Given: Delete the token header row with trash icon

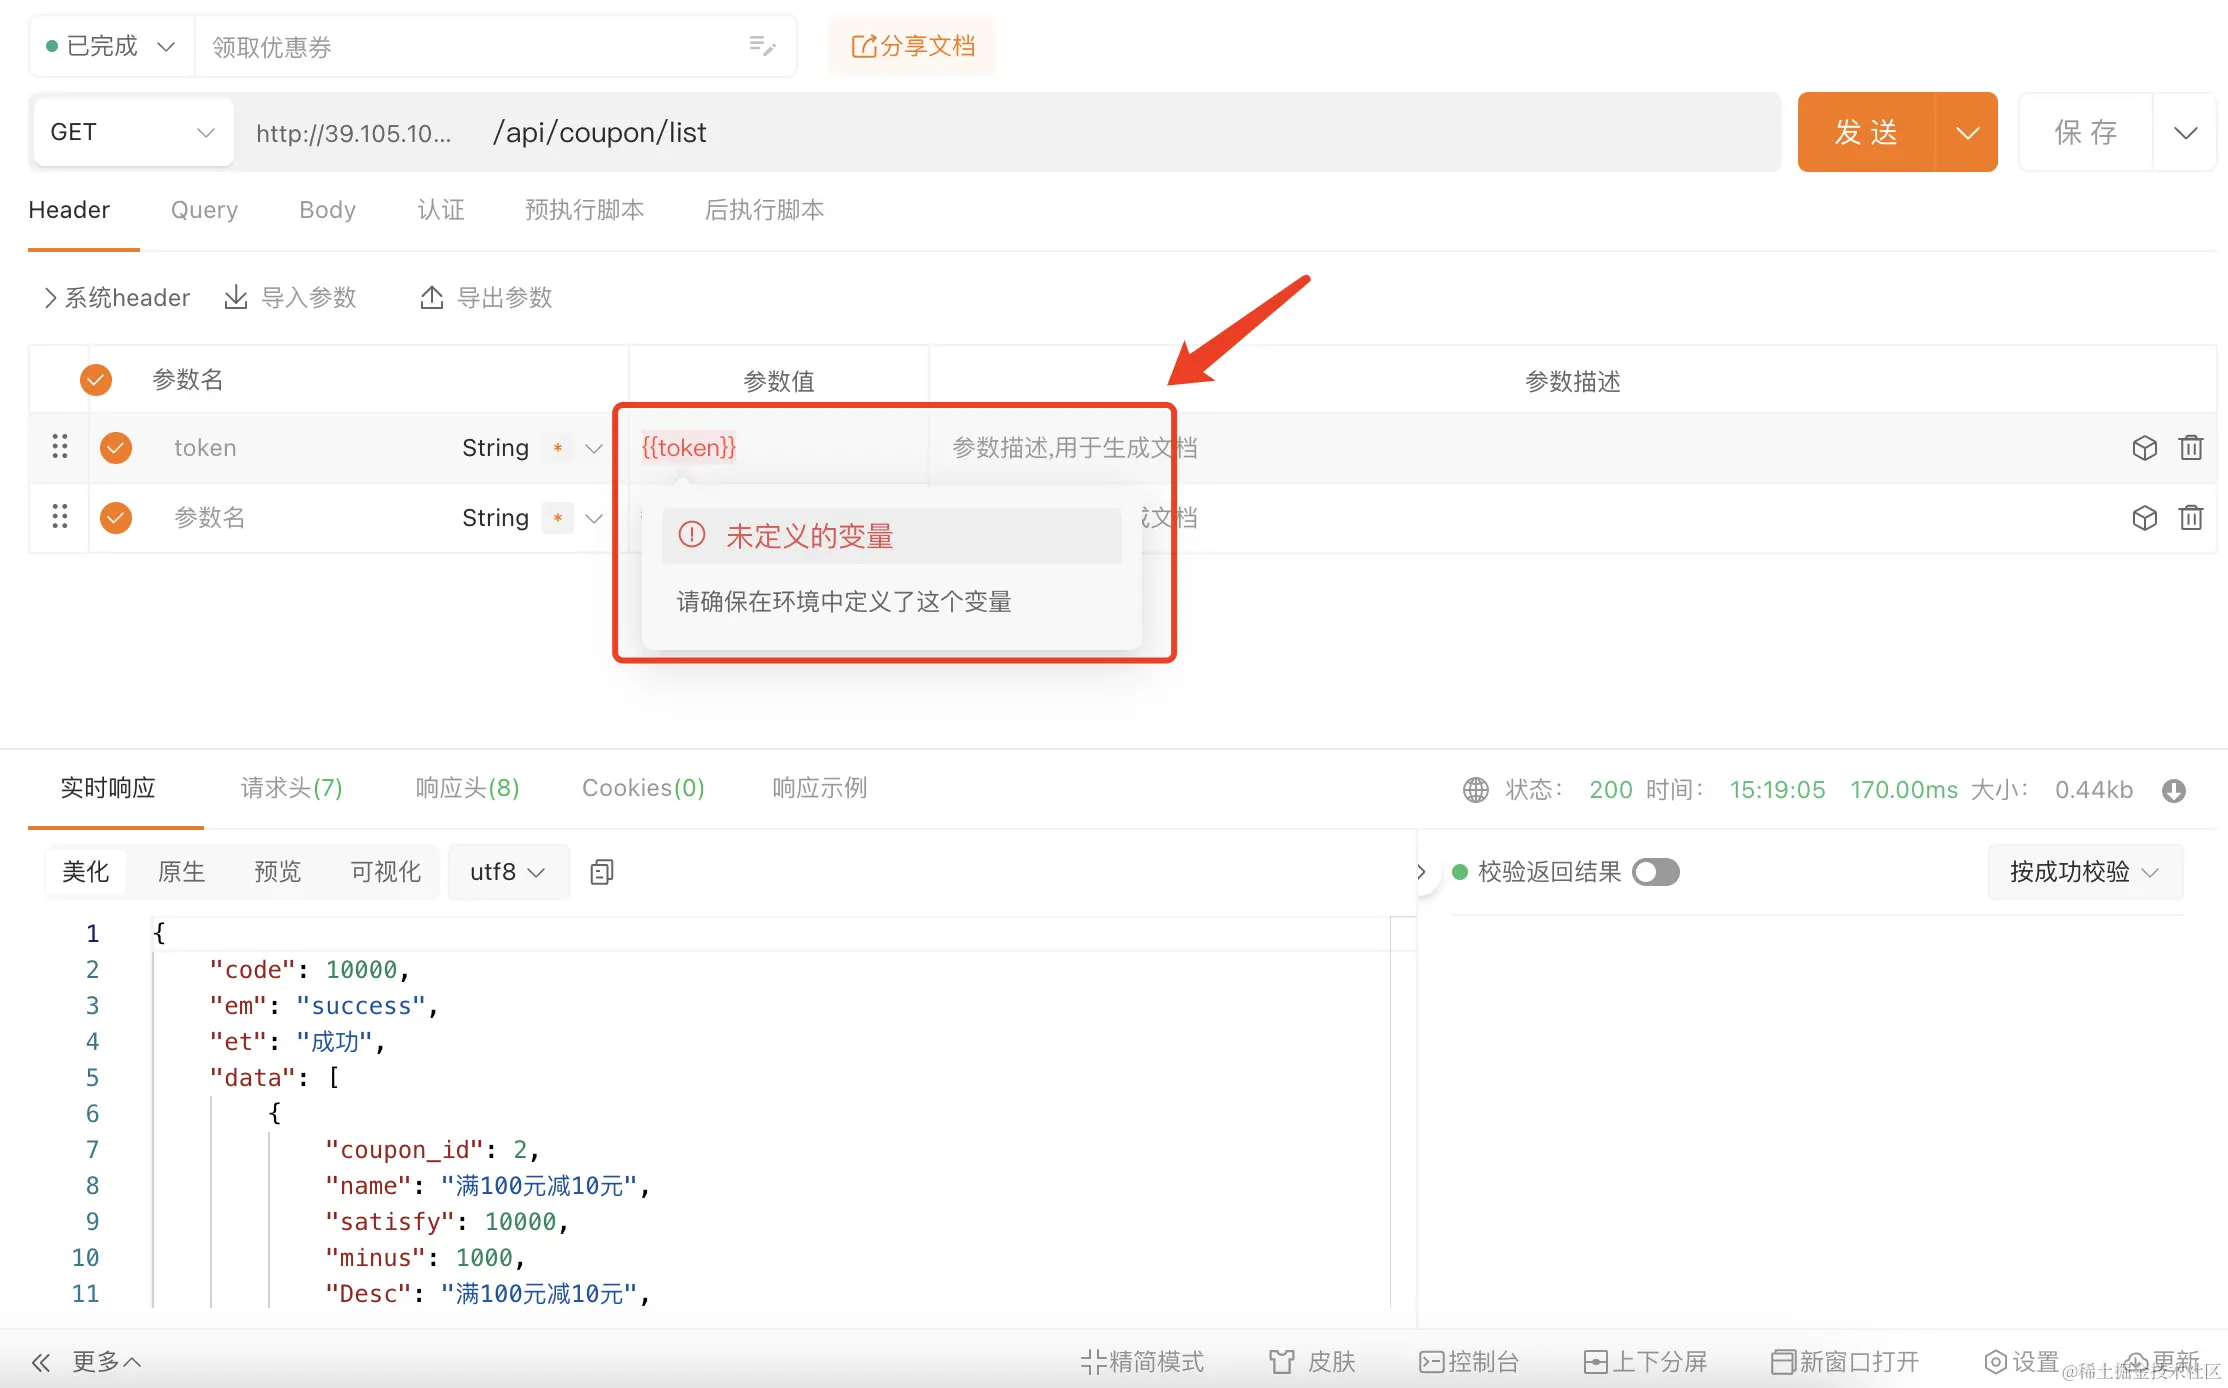Looking at the screenshot, I should 2190,447.
